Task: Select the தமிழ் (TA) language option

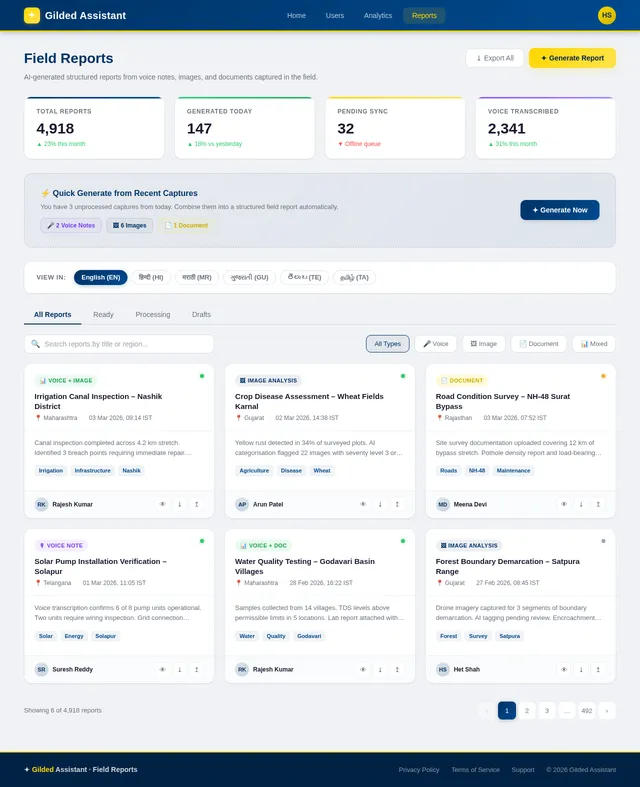Action: click(353, 277)
